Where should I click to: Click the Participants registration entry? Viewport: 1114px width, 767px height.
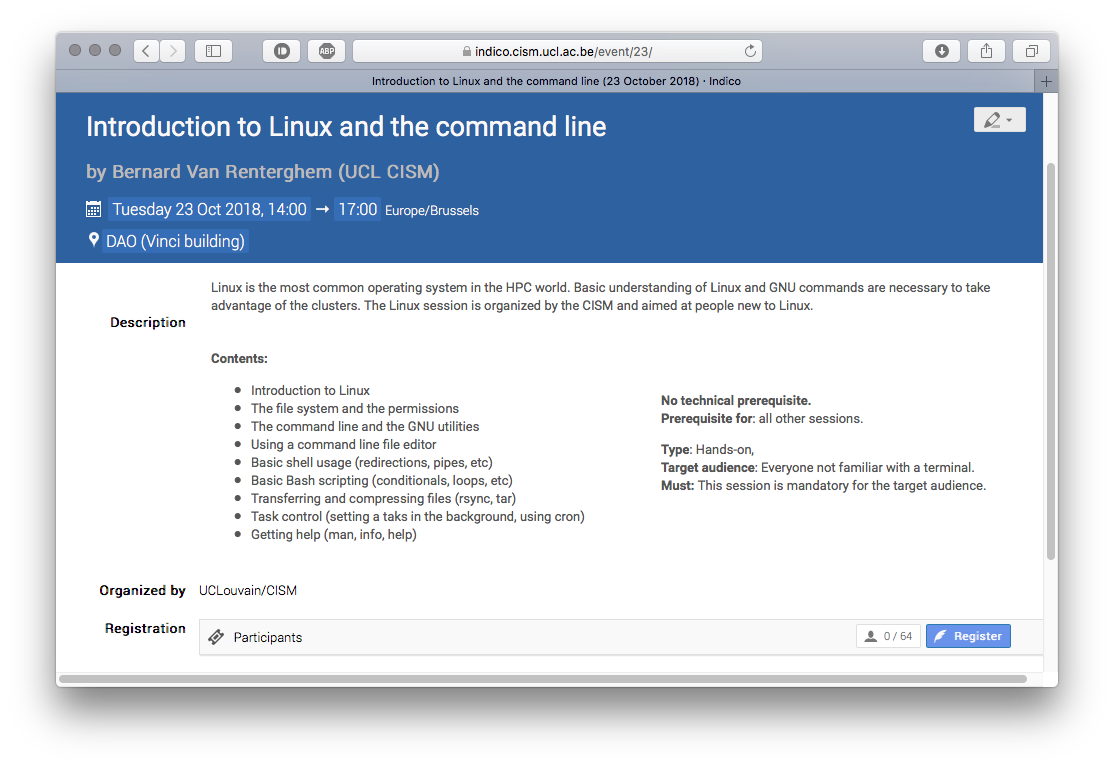tap(267, 637)
